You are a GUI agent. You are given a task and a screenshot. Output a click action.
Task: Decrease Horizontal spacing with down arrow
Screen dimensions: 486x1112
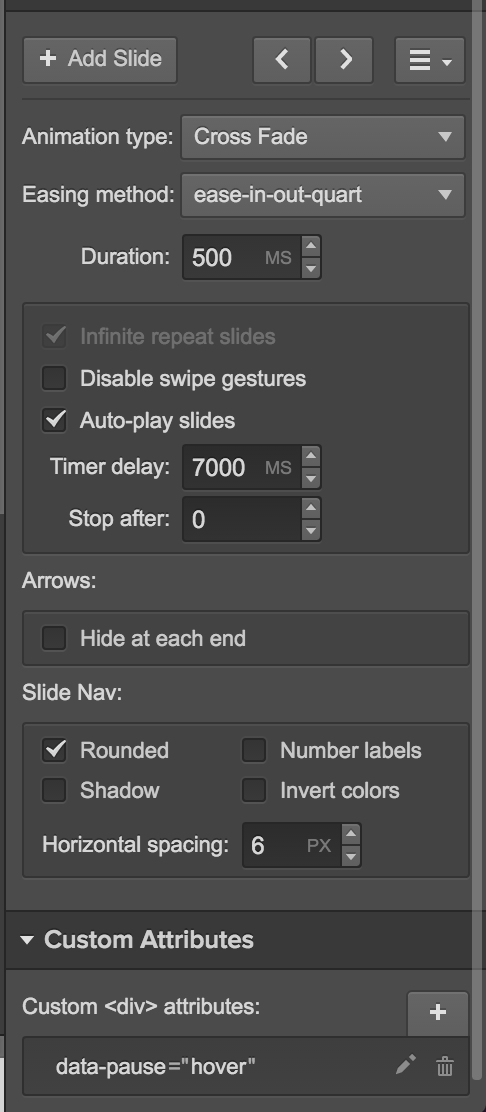[350, 856]
